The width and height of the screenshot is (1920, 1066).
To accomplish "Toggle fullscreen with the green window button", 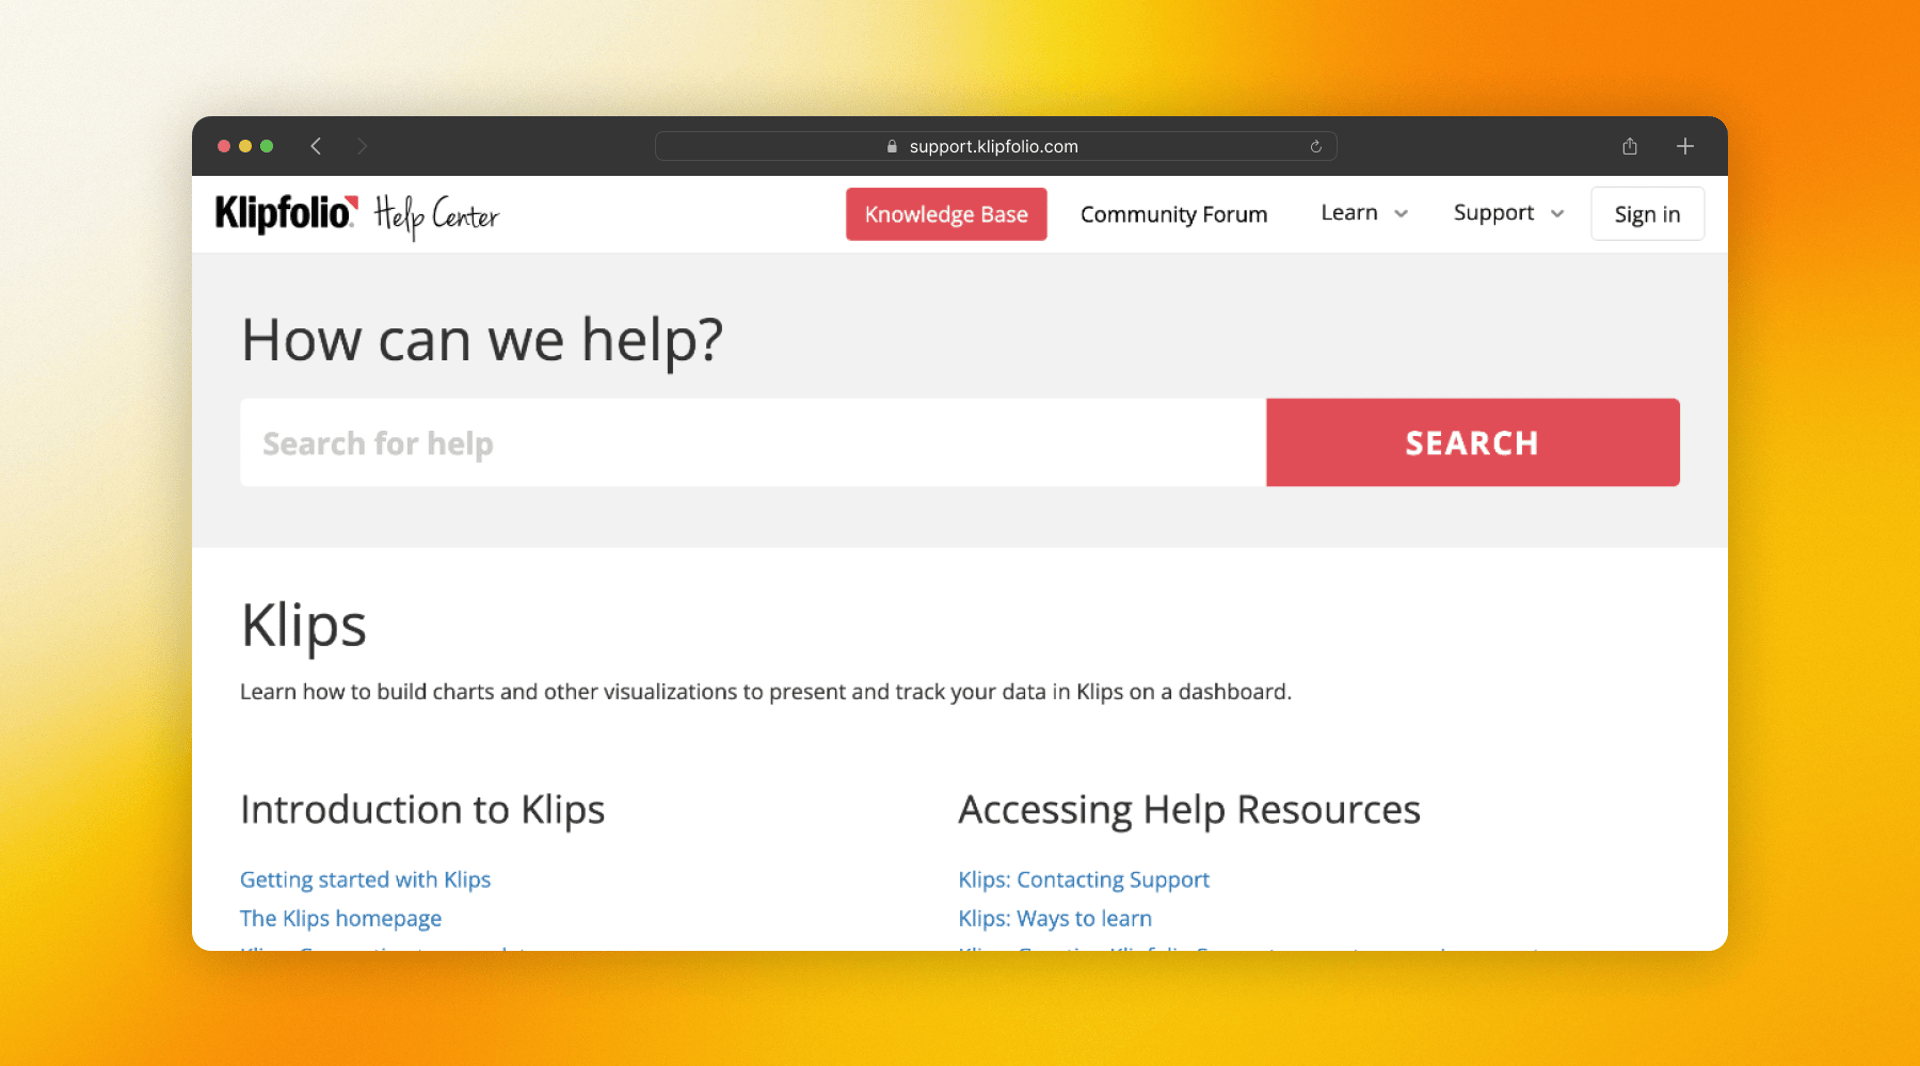I will click(266, 146).
